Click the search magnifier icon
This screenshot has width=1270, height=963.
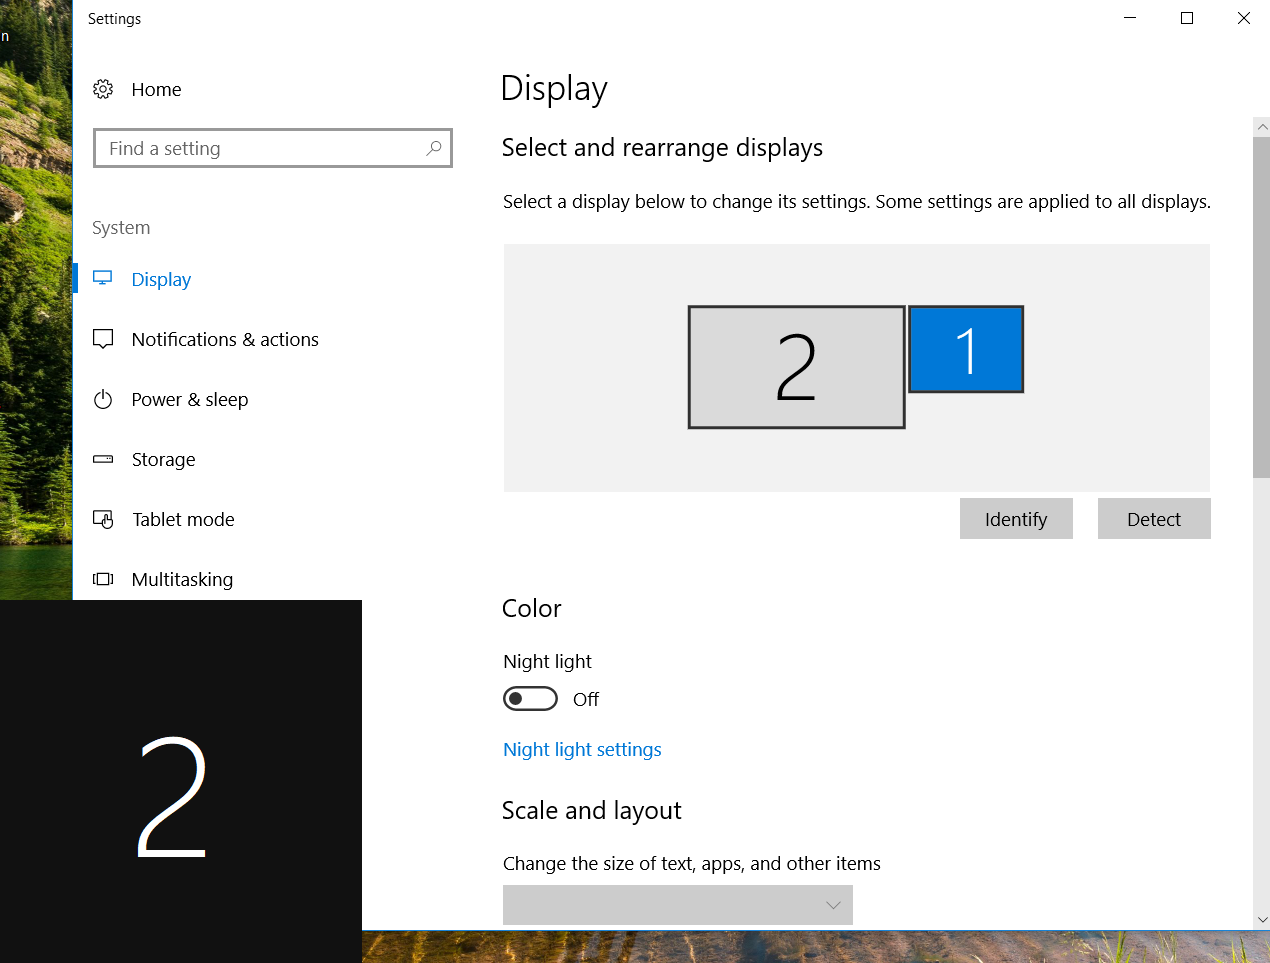pos(434,148)
